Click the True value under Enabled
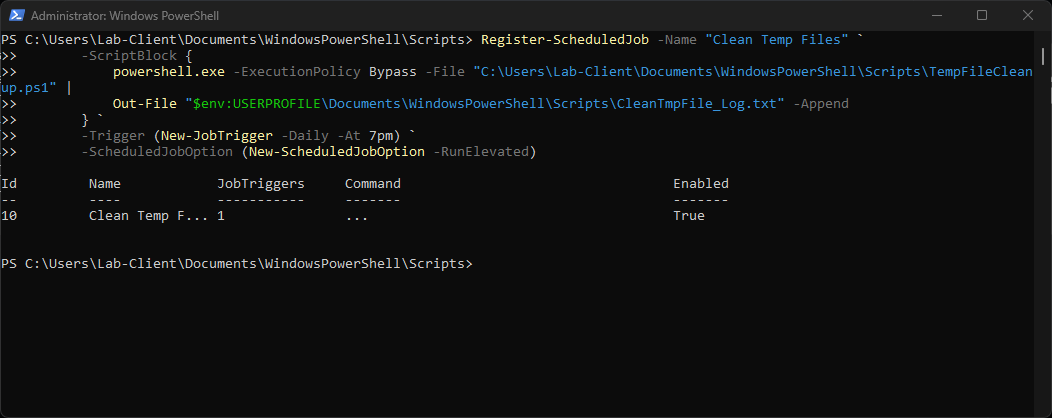1052x418 pixels. click(x=688, y=216)
